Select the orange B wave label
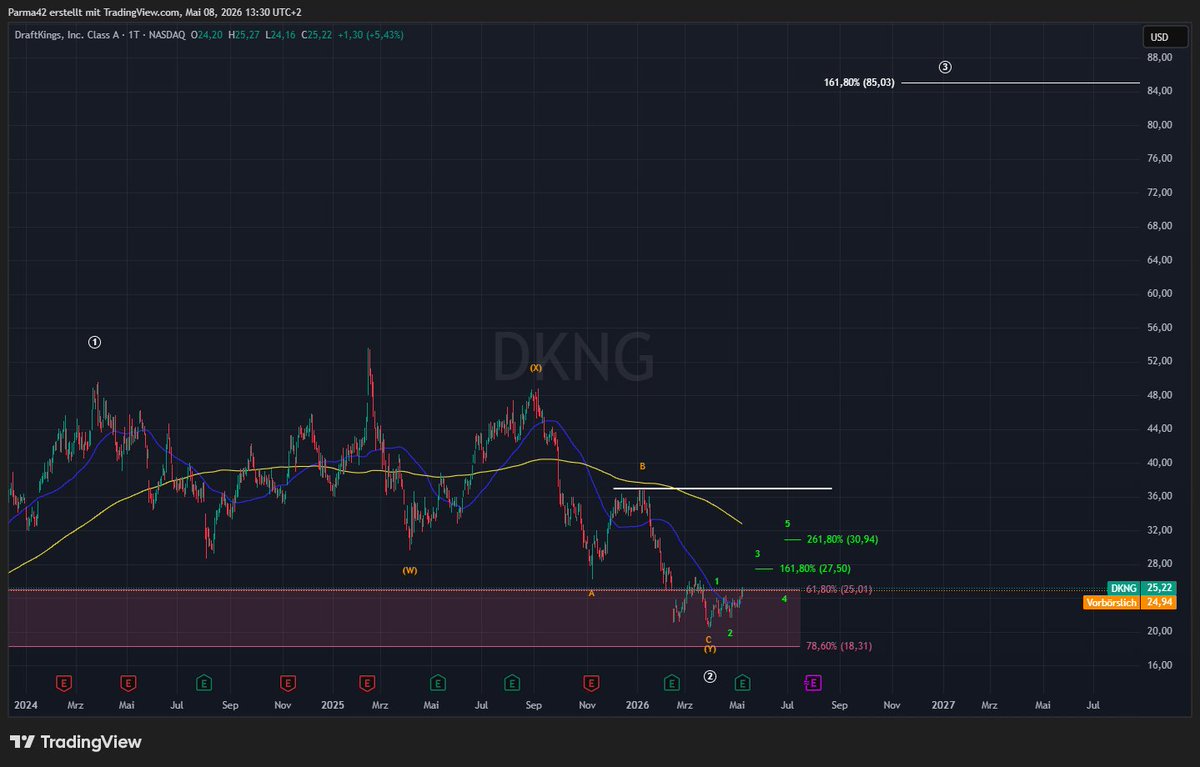1200x767 pixels. [x=643, y=467]
